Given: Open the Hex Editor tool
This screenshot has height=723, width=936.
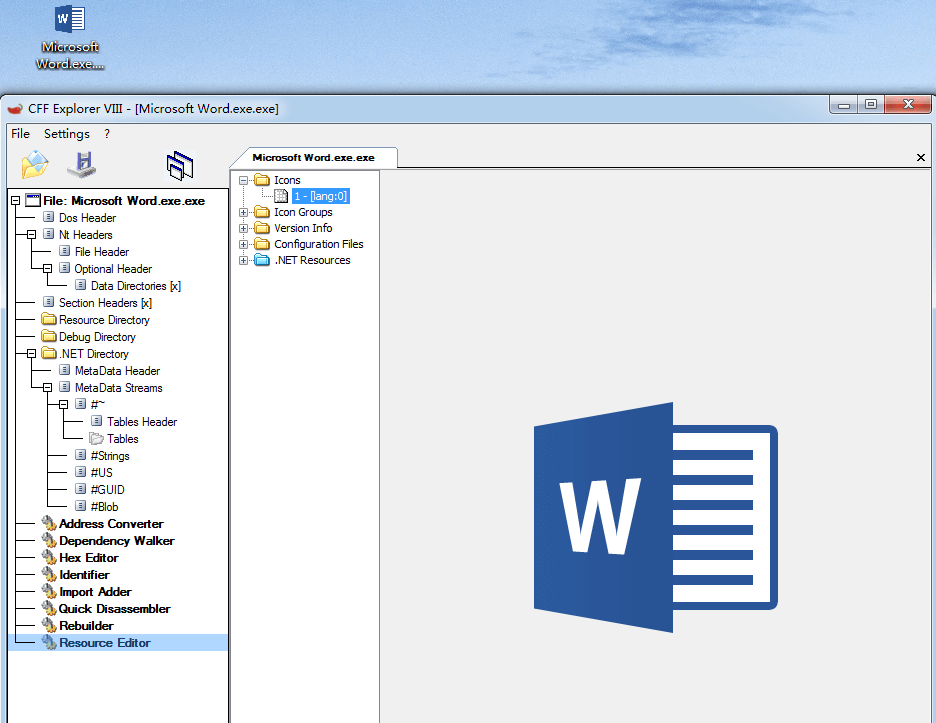Looking at the screenshot, I should click(x=88, y=558).
